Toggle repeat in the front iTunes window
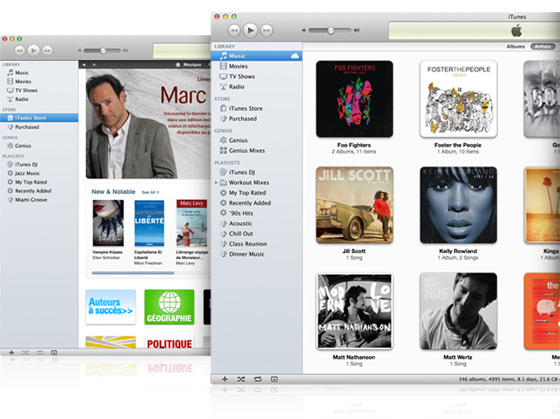This screenshot has height=419, width=560. click(258, 379)
